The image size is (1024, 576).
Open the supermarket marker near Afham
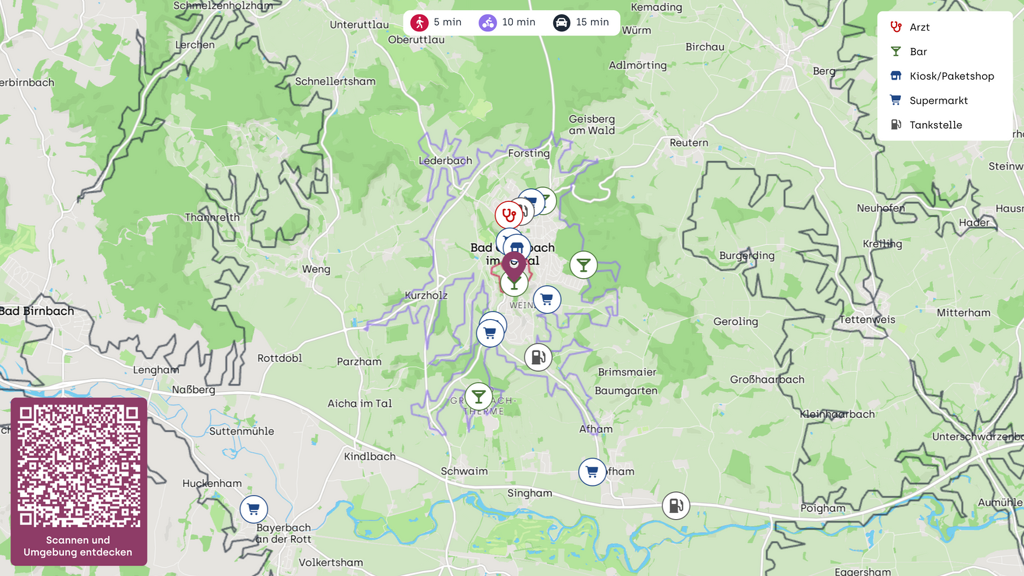tap(592, 472)
